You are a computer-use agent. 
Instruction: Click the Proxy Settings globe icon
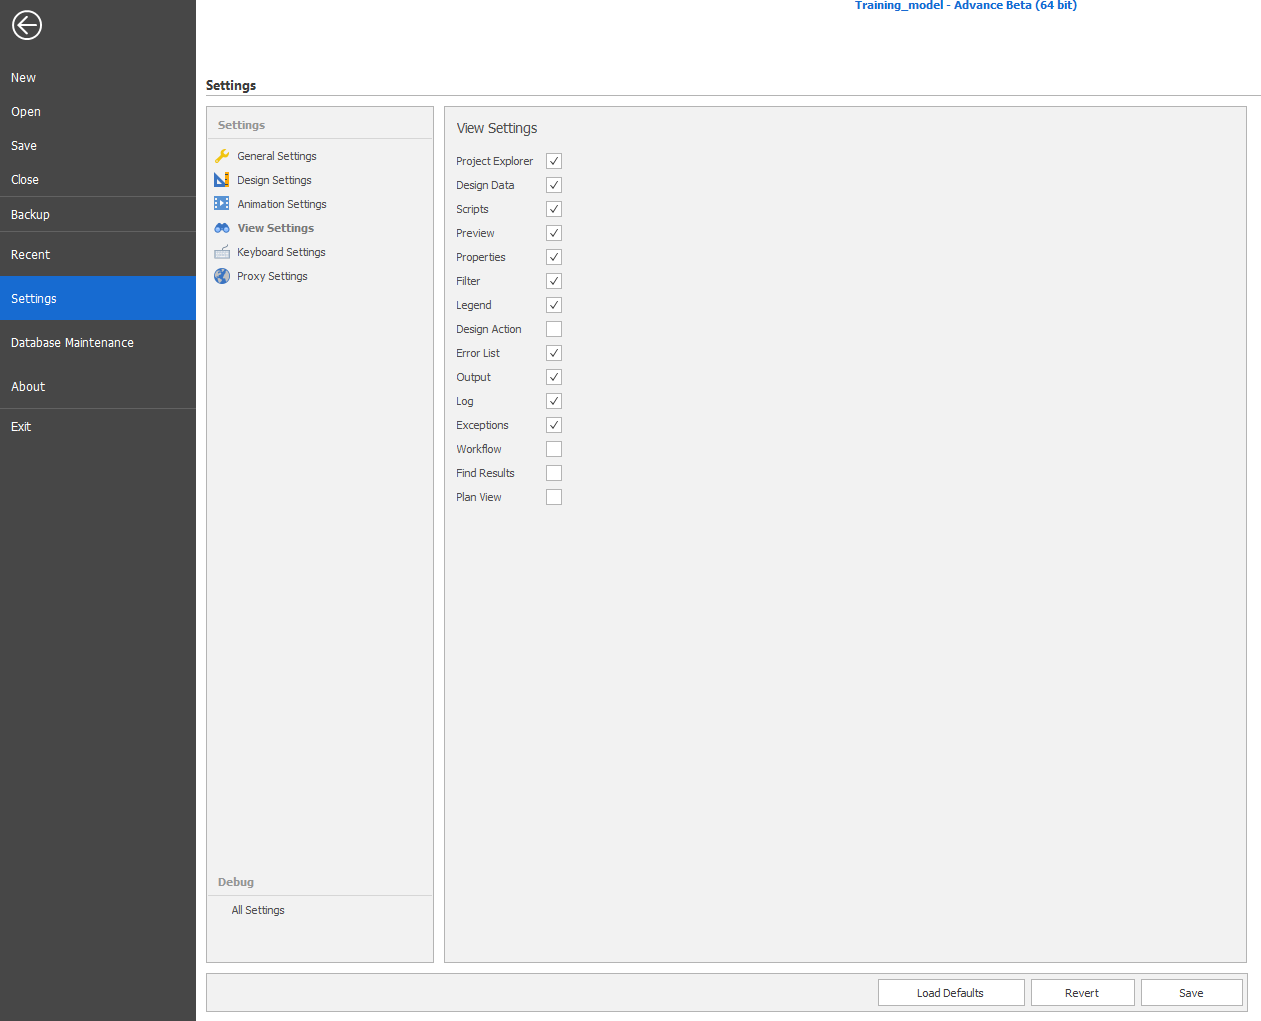[222, 276]
